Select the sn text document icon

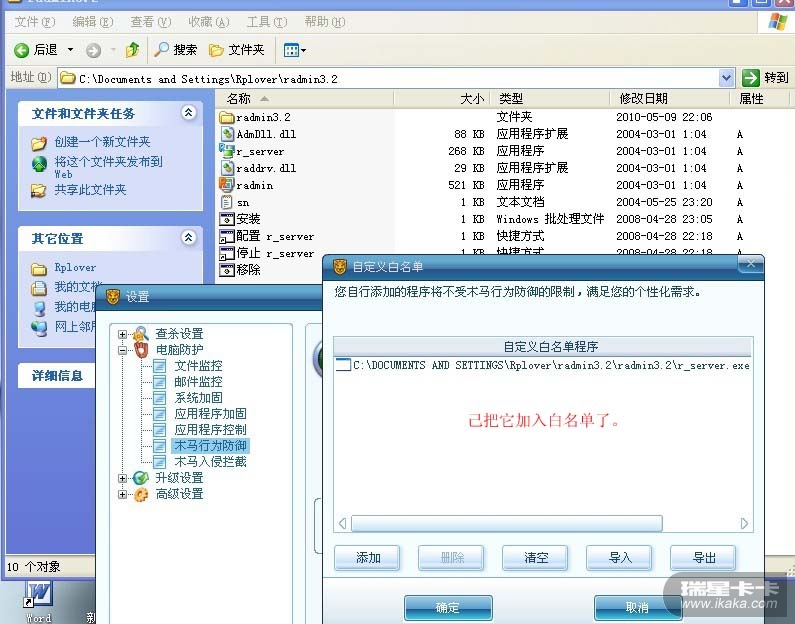[227, 202]
